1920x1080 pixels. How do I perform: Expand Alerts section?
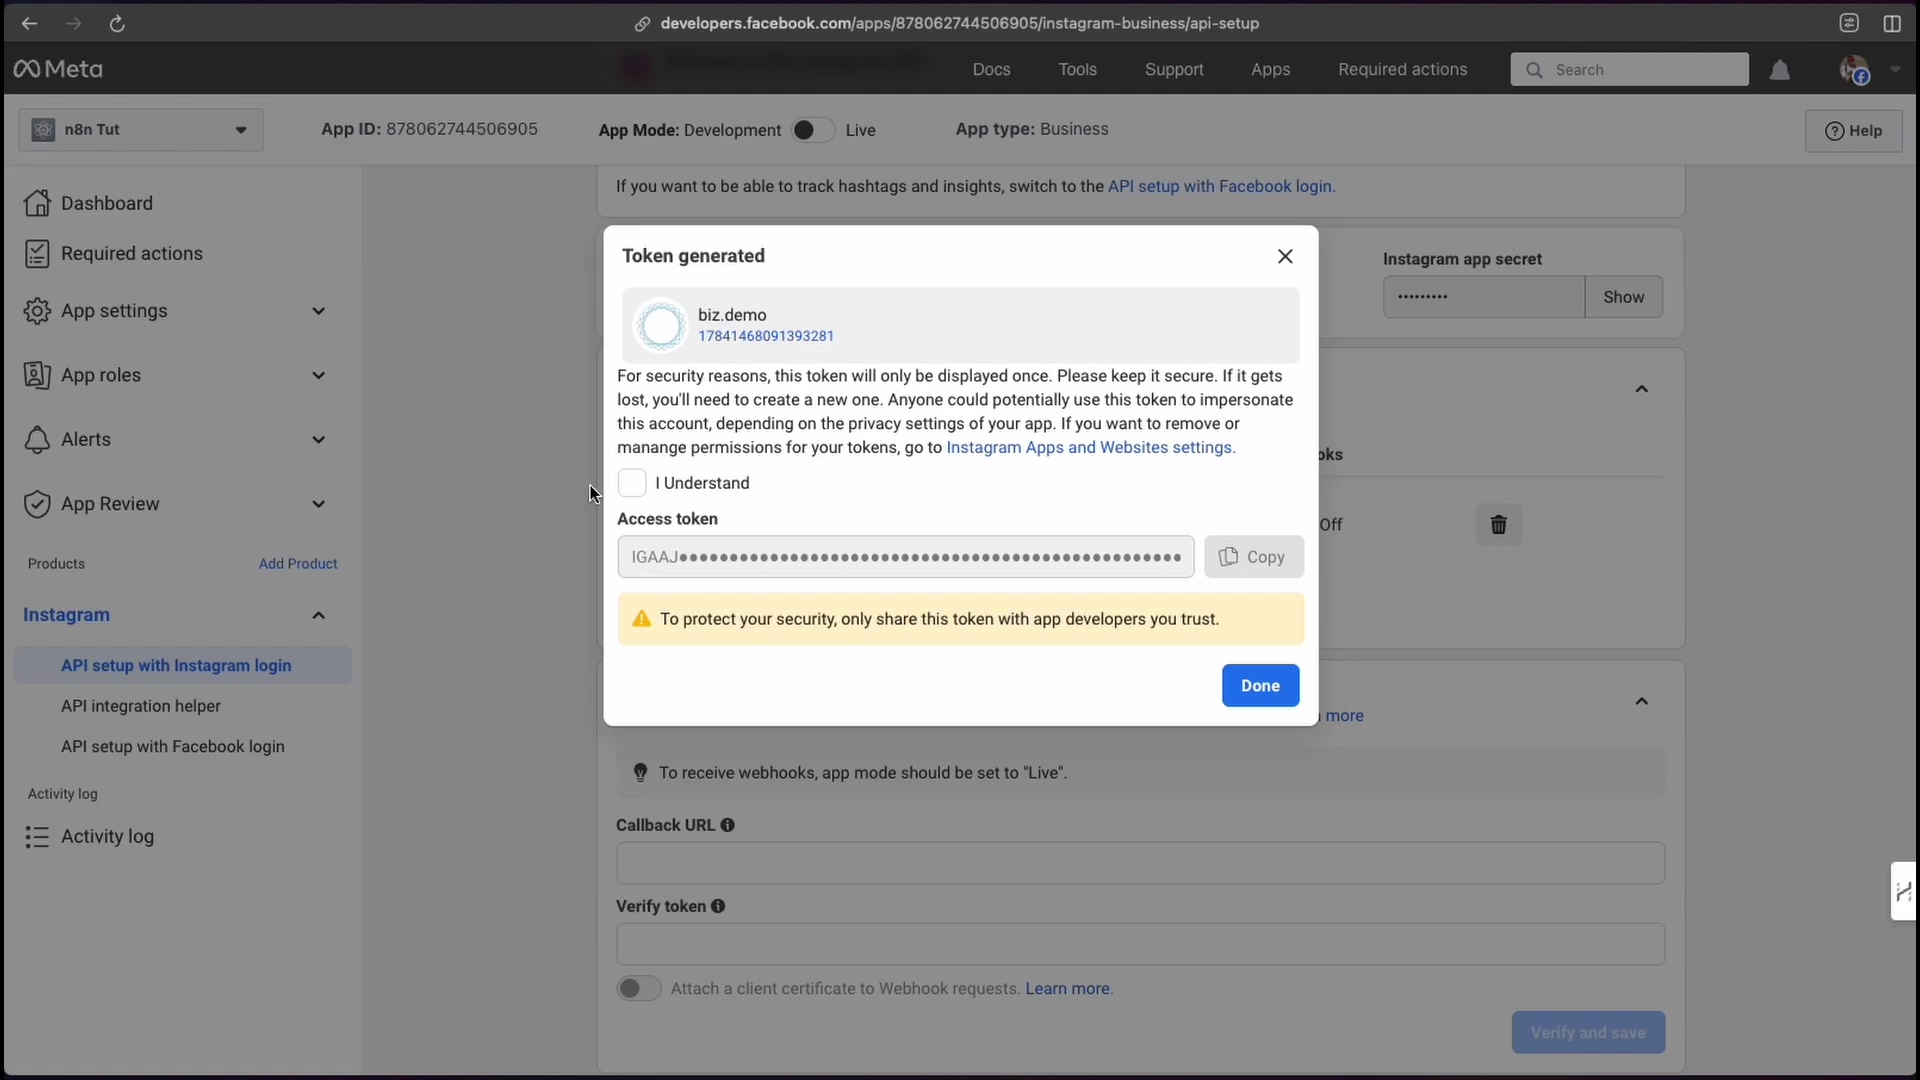318,440
